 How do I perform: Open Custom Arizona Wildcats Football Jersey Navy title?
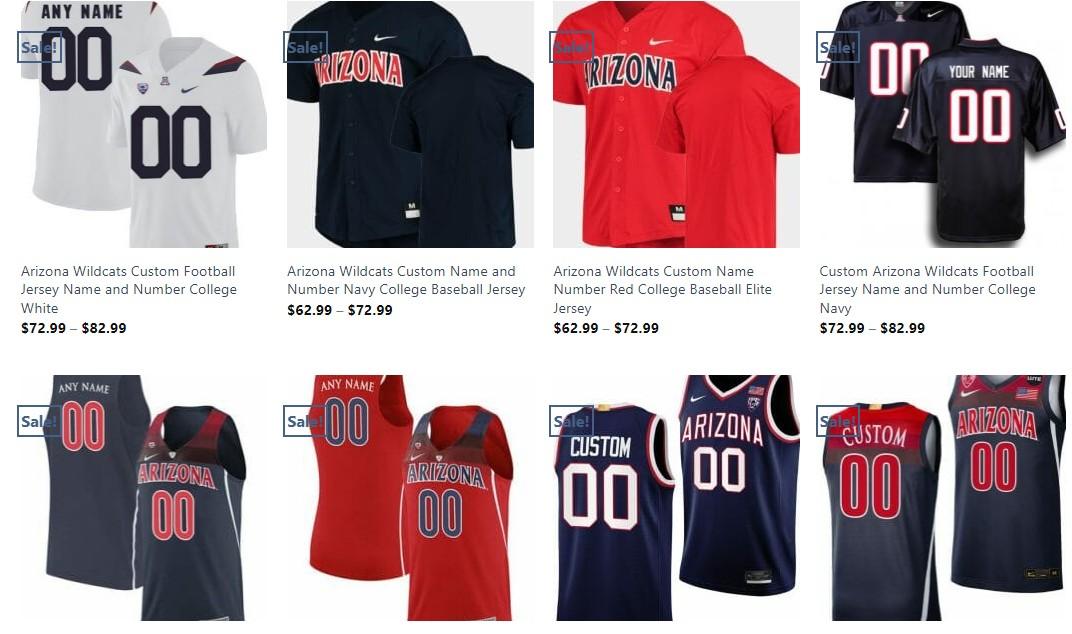tap(927, 289)
